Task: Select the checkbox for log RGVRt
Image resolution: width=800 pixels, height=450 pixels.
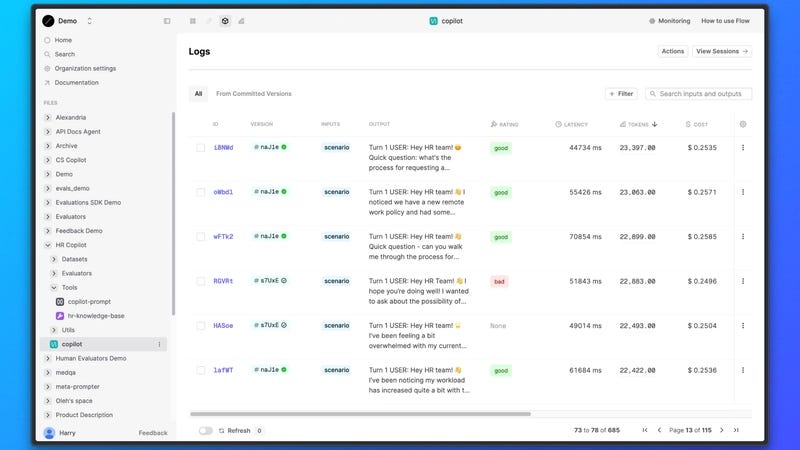Action: click(x=201, y=281)
